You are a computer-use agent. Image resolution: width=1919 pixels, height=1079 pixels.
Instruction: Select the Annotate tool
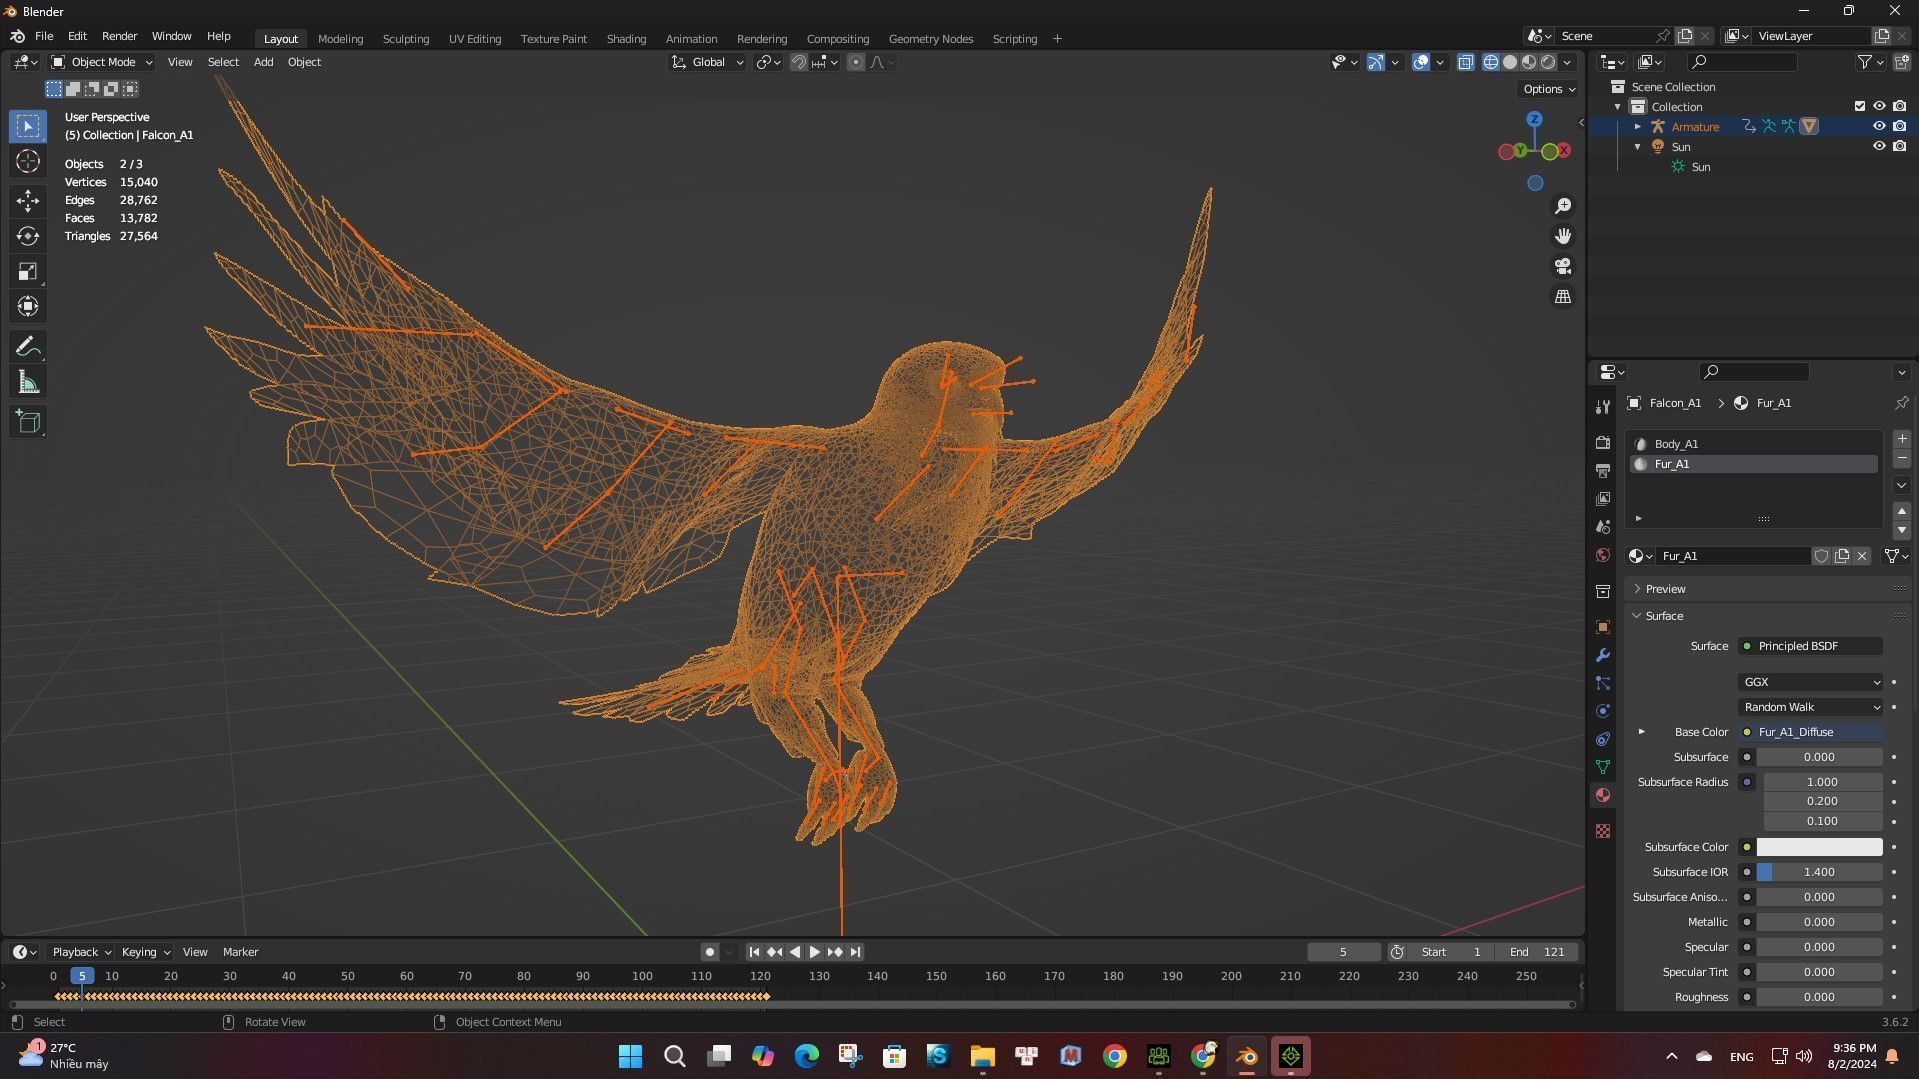(28, 347)
